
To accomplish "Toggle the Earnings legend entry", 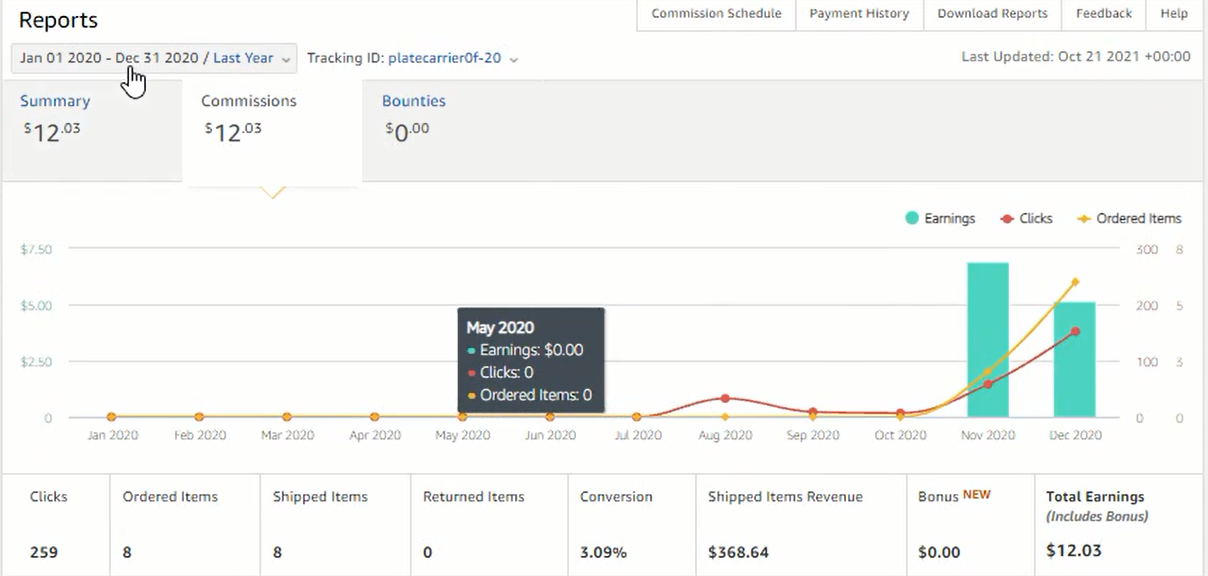I will coord(940,218).
